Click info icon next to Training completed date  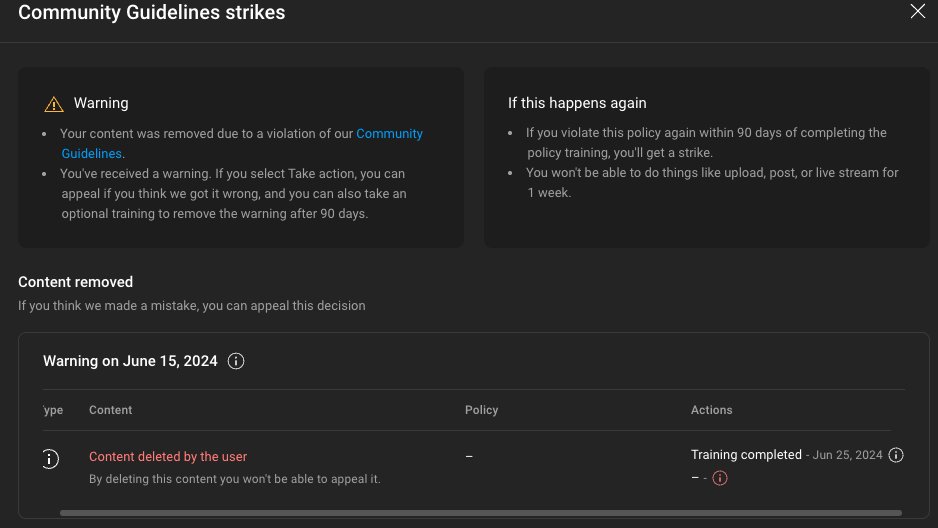click(896, 455)
